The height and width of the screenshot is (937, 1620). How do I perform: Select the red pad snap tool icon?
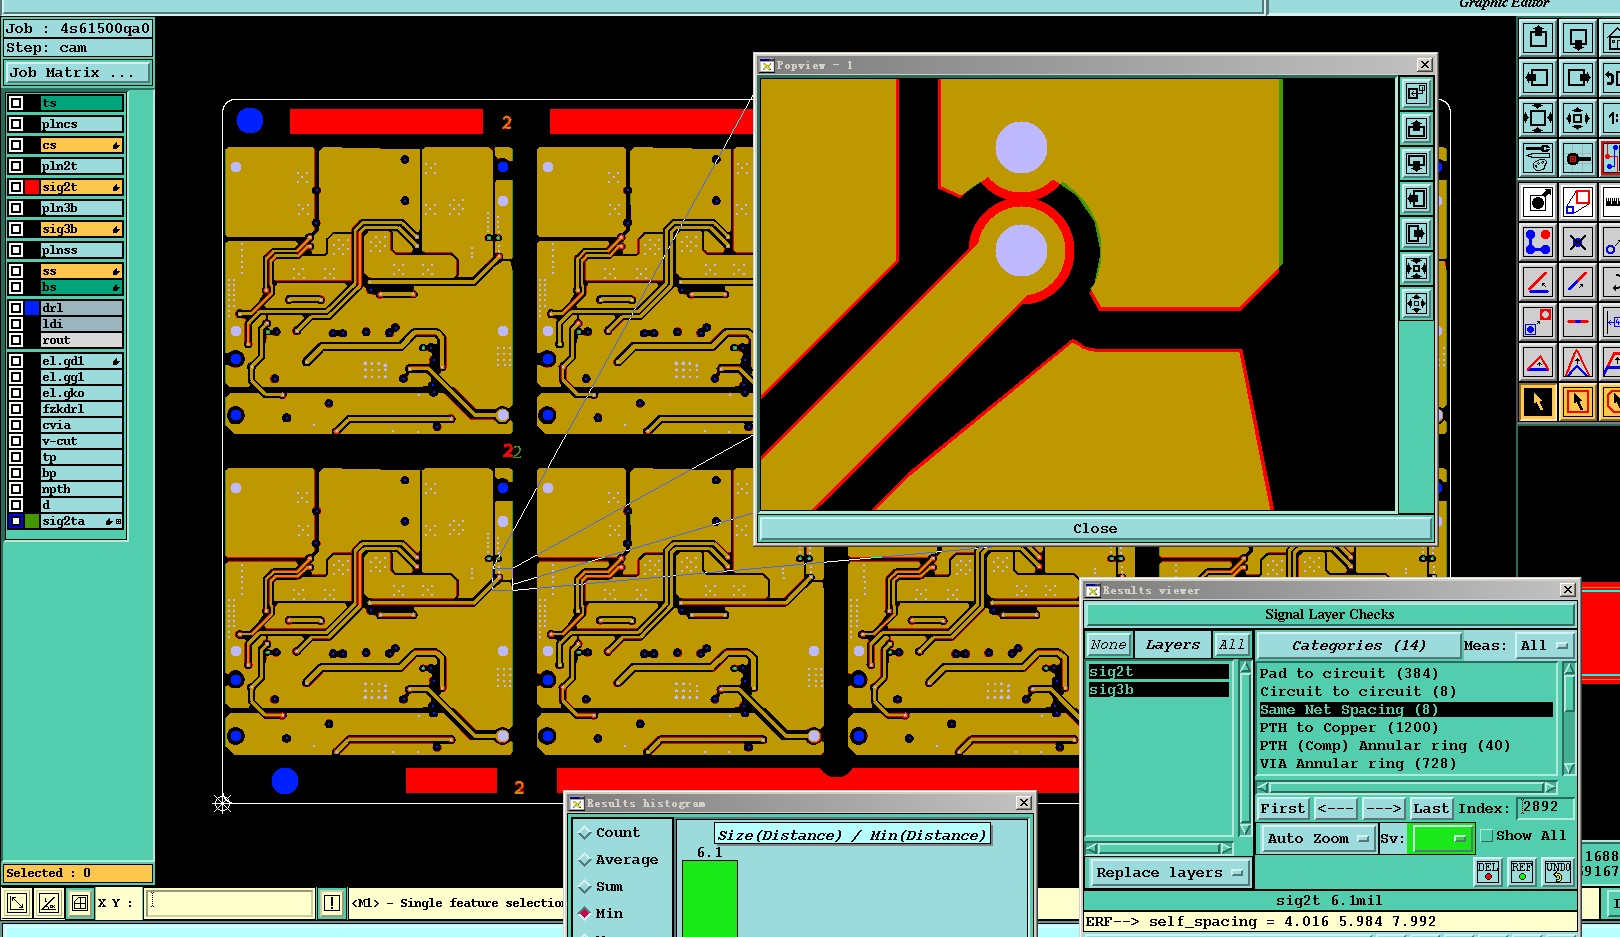click(x=1578, y=158)
